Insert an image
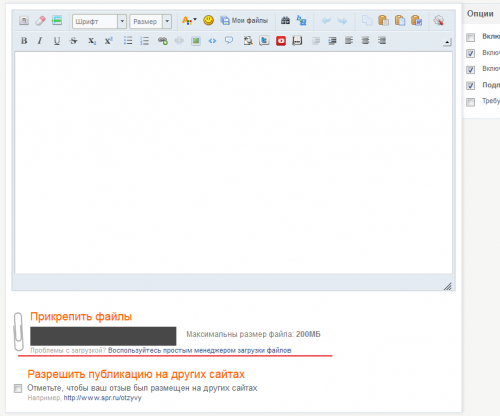The width and height of the screenshot is (500, 416). tap(196, 41)
